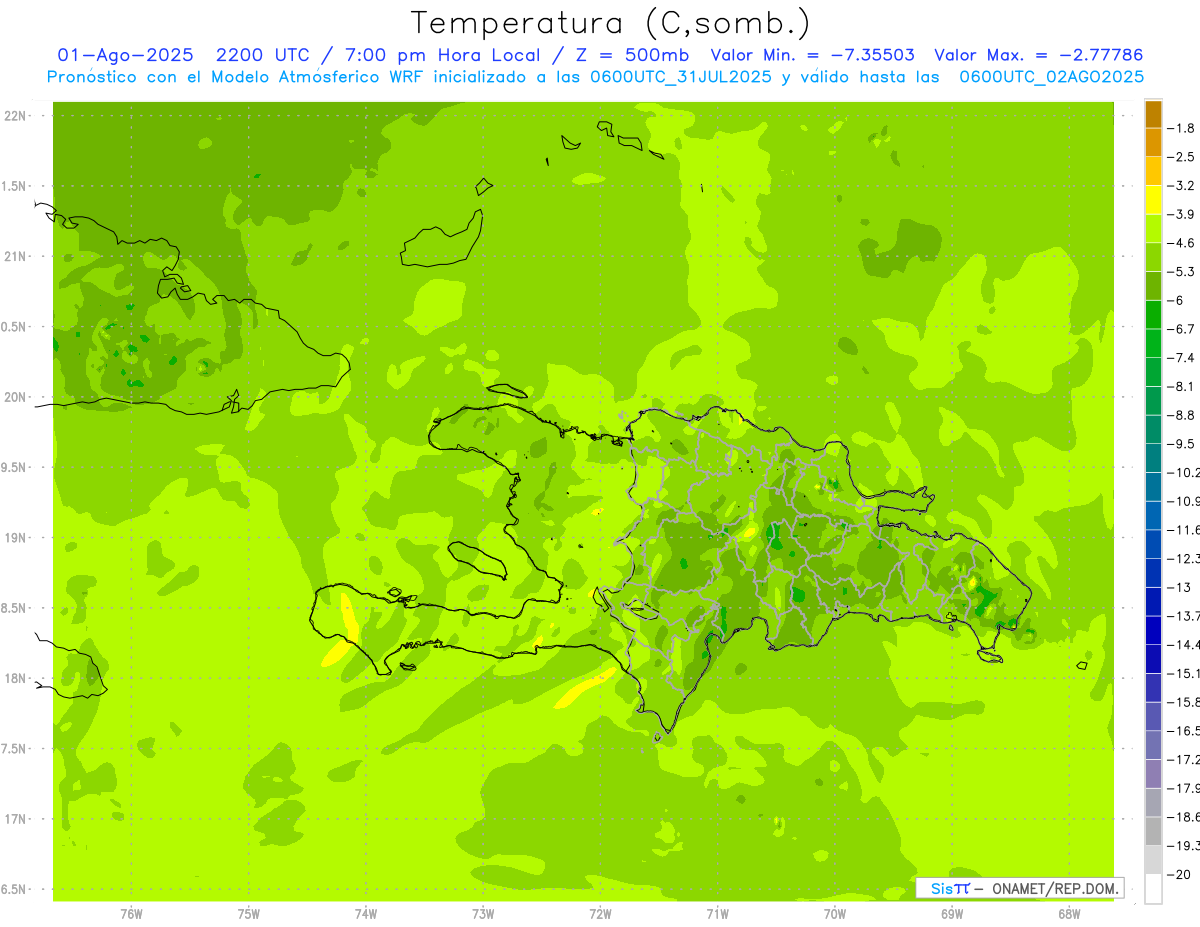Viewport: 1200px width, 927px height.
Task: Click the "71W" longitude label
Action: coord(717,914)
